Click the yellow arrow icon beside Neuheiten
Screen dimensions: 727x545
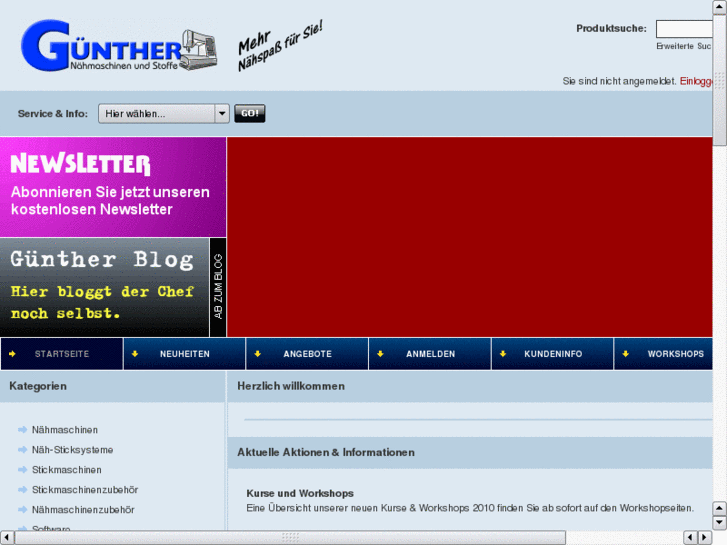135,354
